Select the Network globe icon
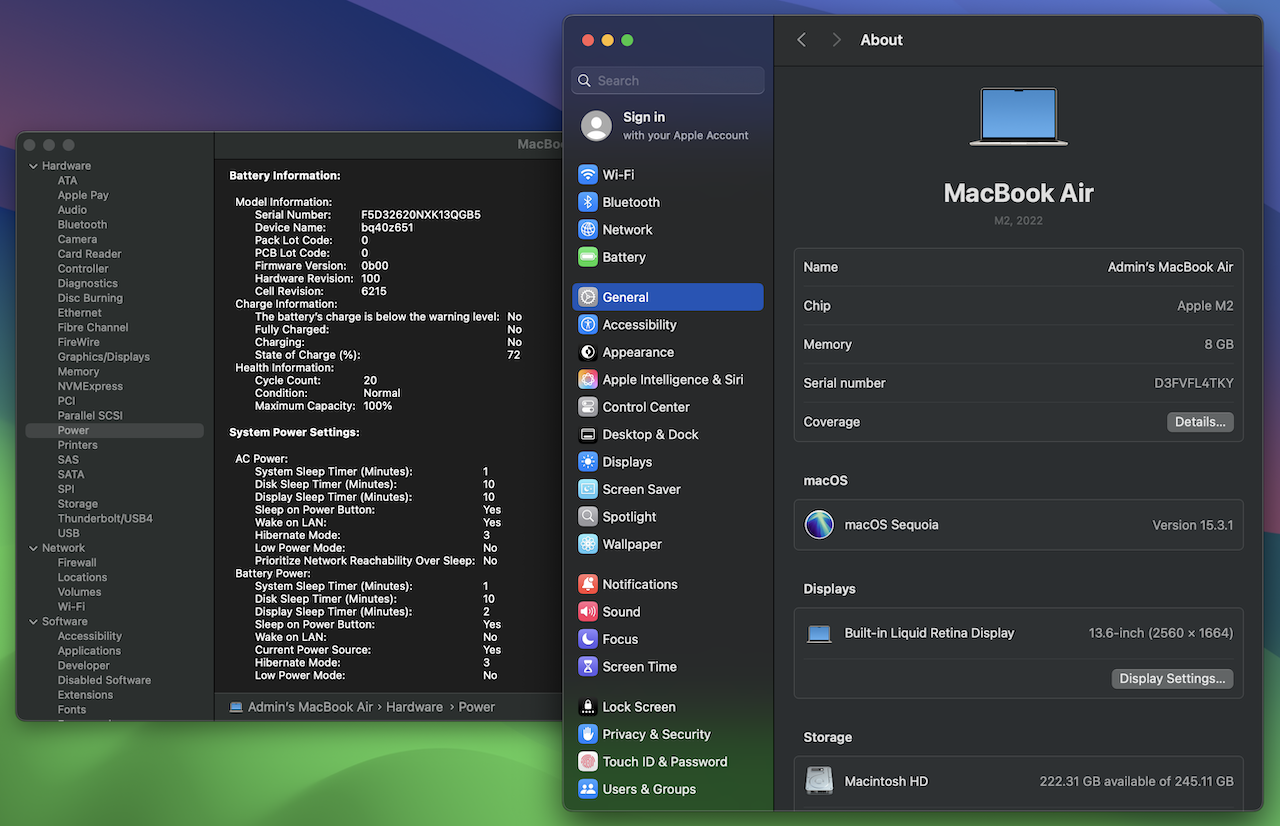 [x=588, y=230]
